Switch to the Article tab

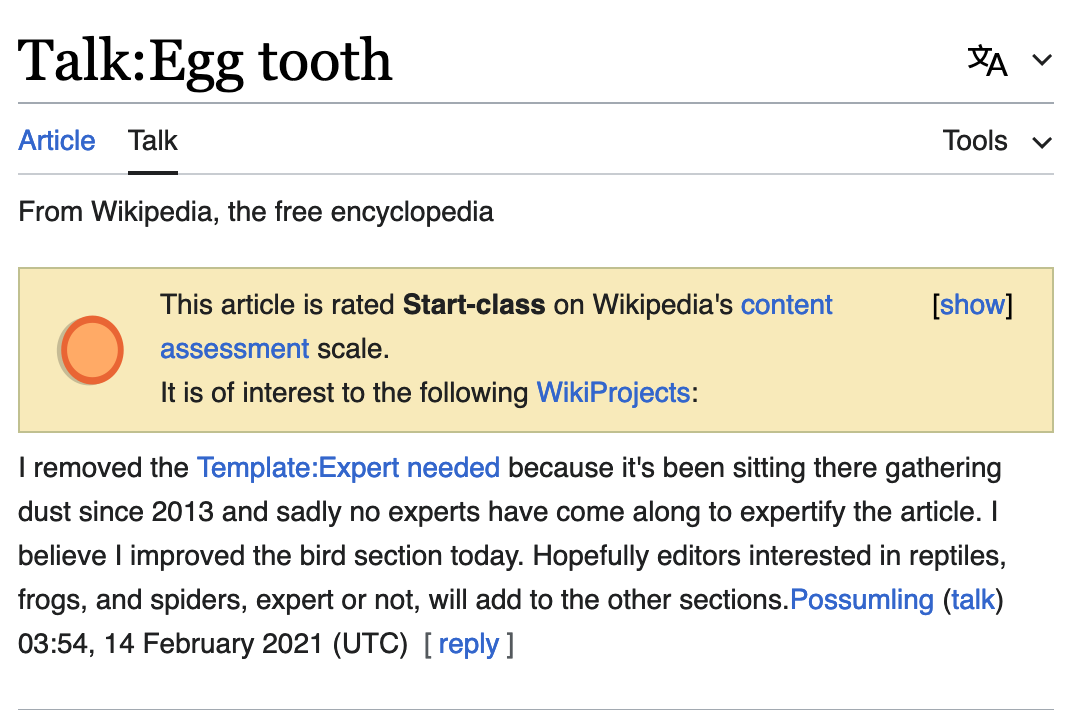tap(57, 141)
